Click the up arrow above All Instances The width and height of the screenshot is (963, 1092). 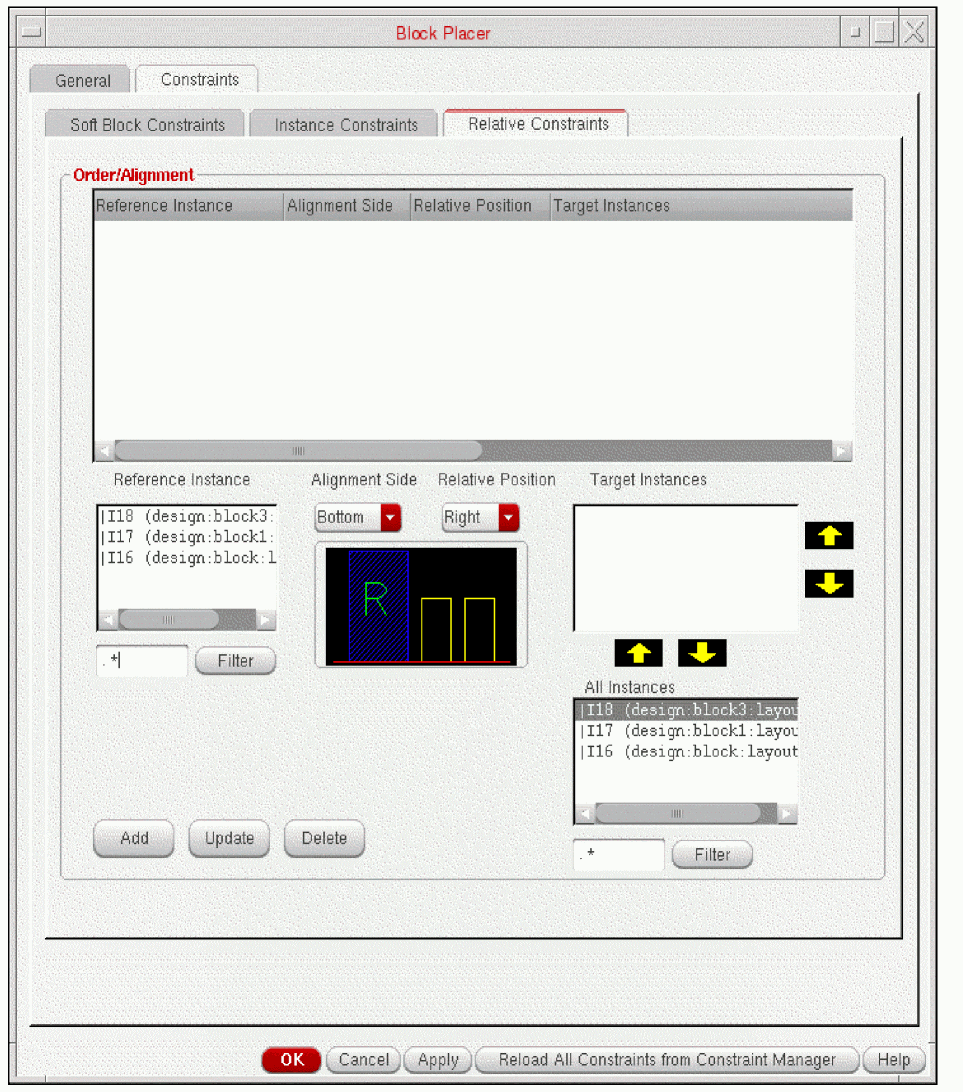(x=638, y=653)
